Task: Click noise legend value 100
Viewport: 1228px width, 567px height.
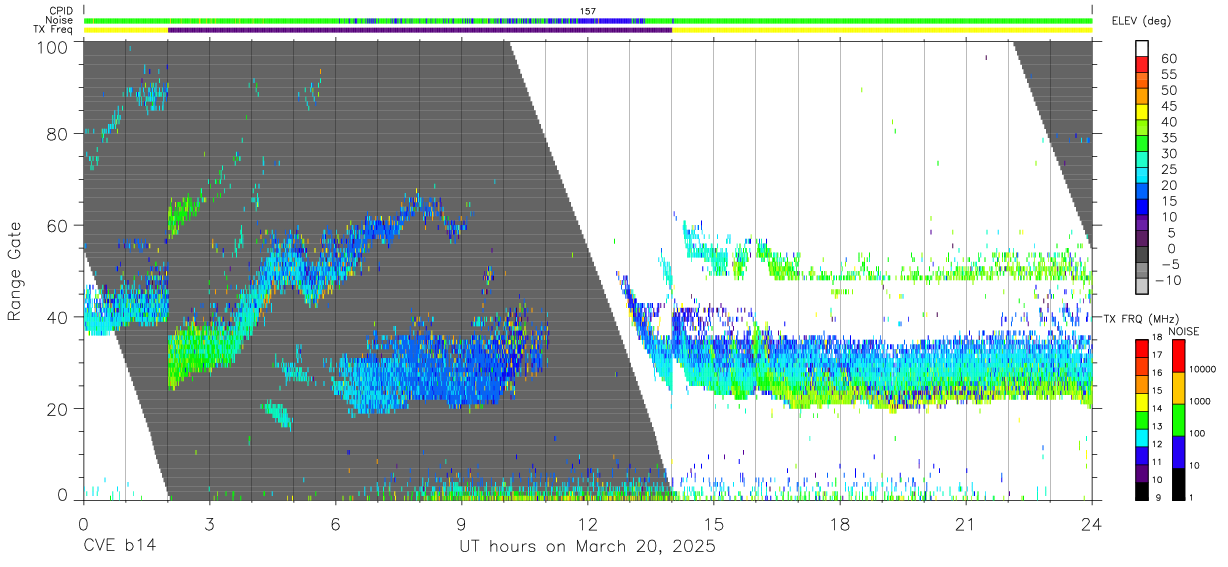Action: tap(1198, 433)
